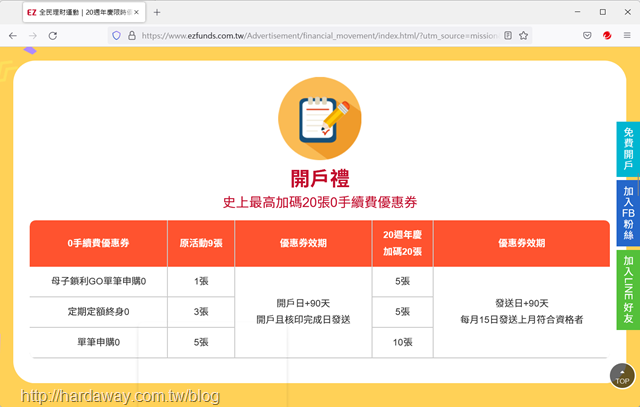Screen dimensions: 640x407
Task: Click the 開戶日+90天 text
Action: (303, 303)
